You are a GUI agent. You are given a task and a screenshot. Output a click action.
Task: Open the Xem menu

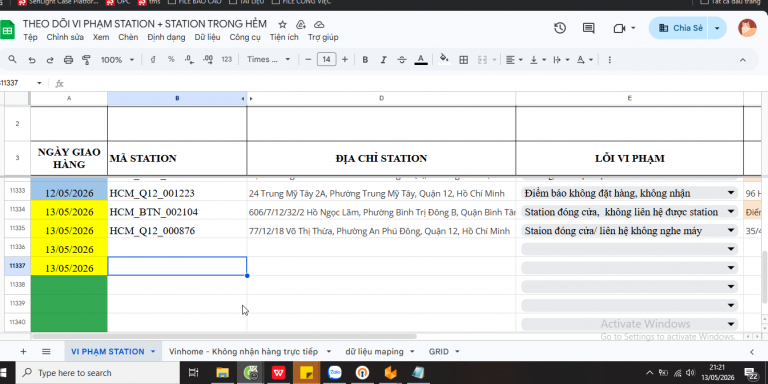click(x=101, y=37)
